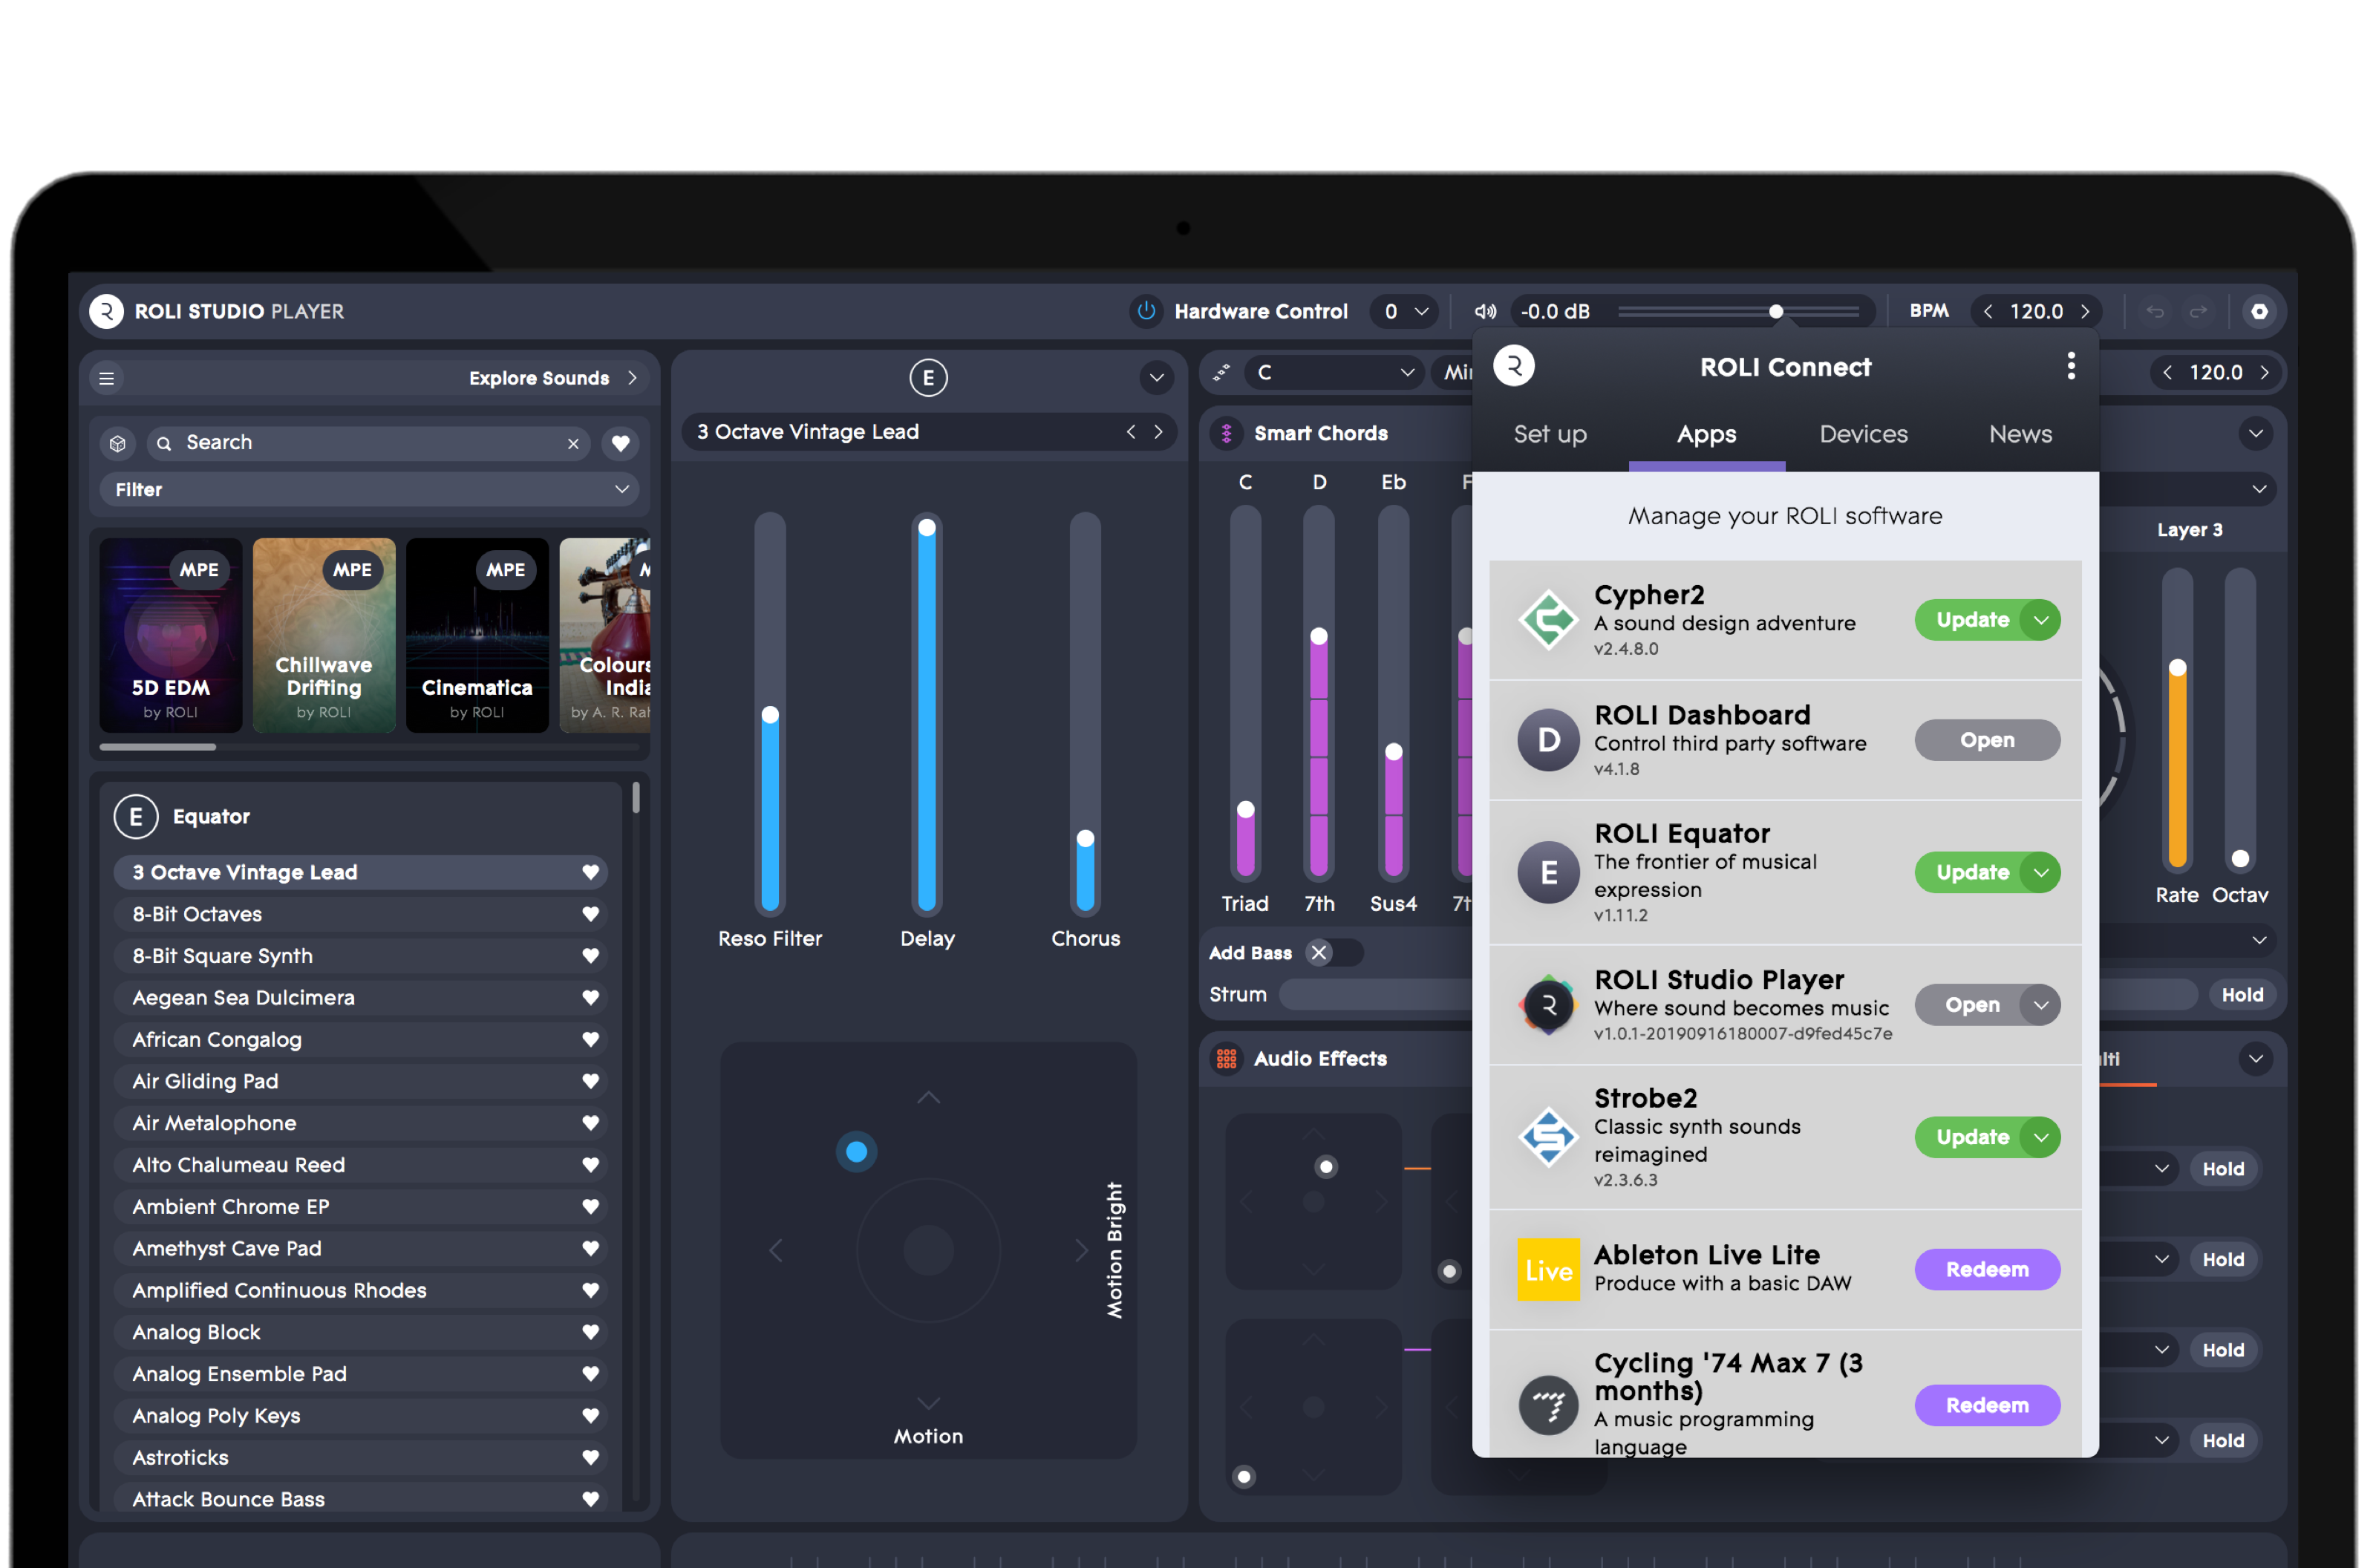
Task: Unfavorite the 8-Bit Octaves preset heart
Action: pos(590,914)
